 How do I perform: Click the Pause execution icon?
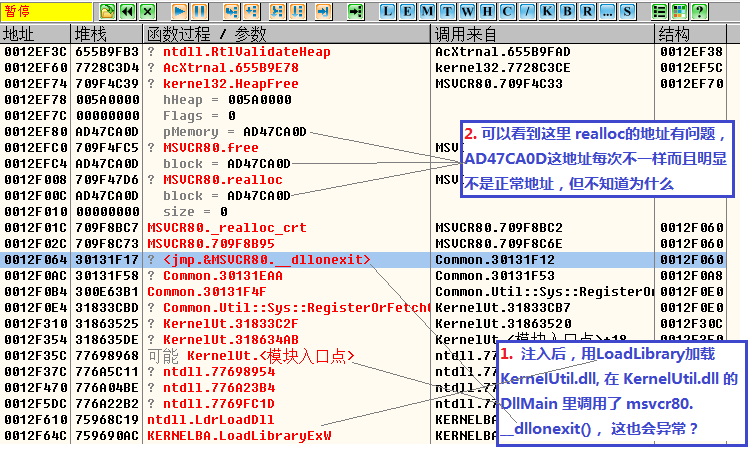pos(200,11)
